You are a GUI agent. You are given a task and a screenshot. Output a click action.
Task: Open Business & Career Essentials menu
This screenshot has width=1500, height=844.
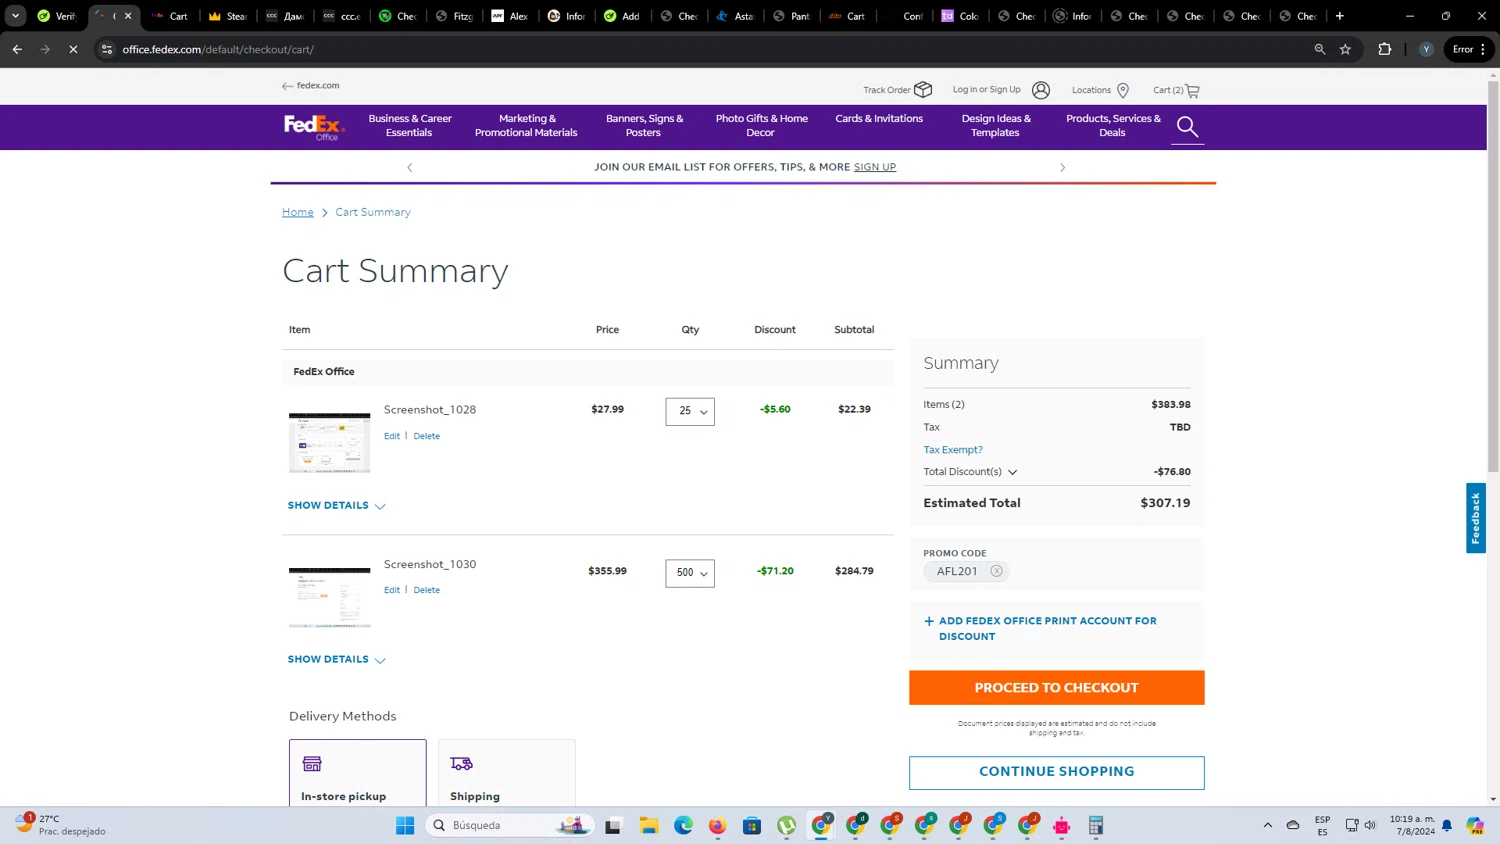click(x=410, y=126)
